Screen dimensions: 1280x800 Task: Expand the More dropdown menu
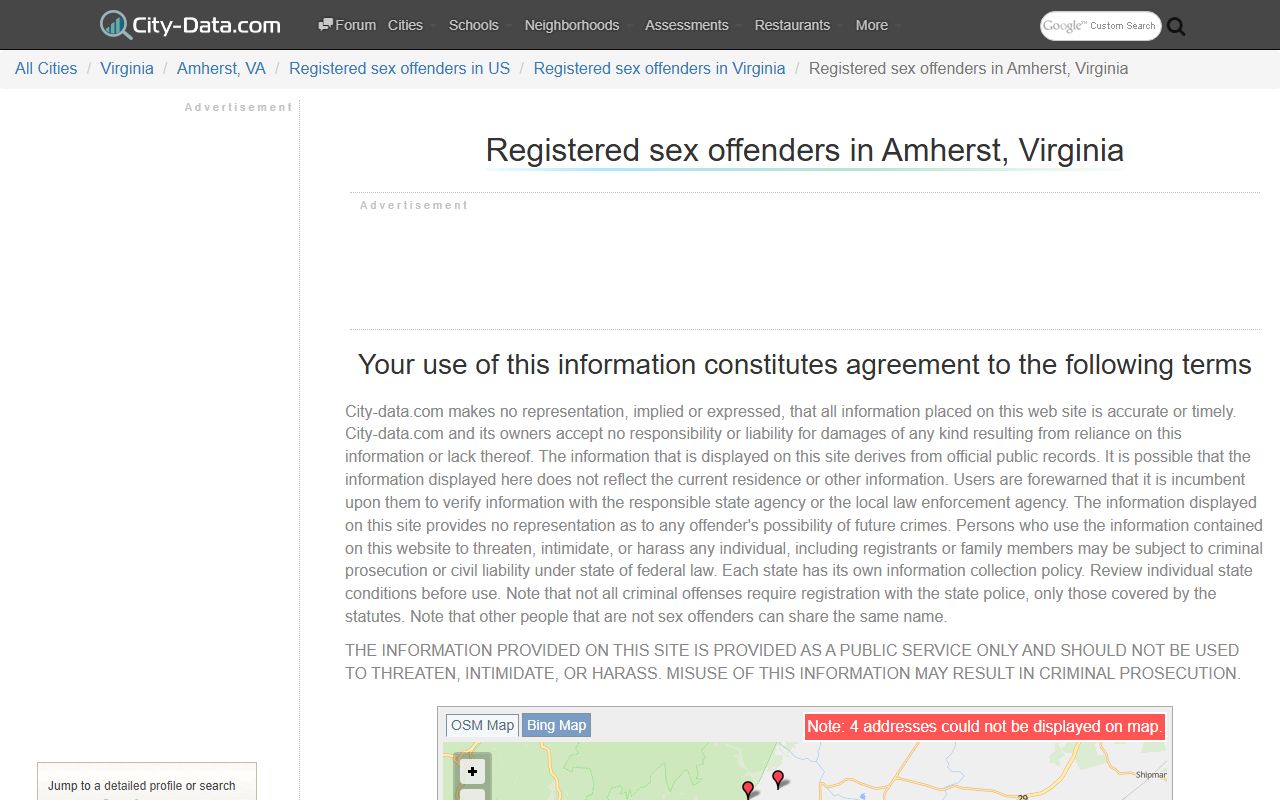point(878,25)
